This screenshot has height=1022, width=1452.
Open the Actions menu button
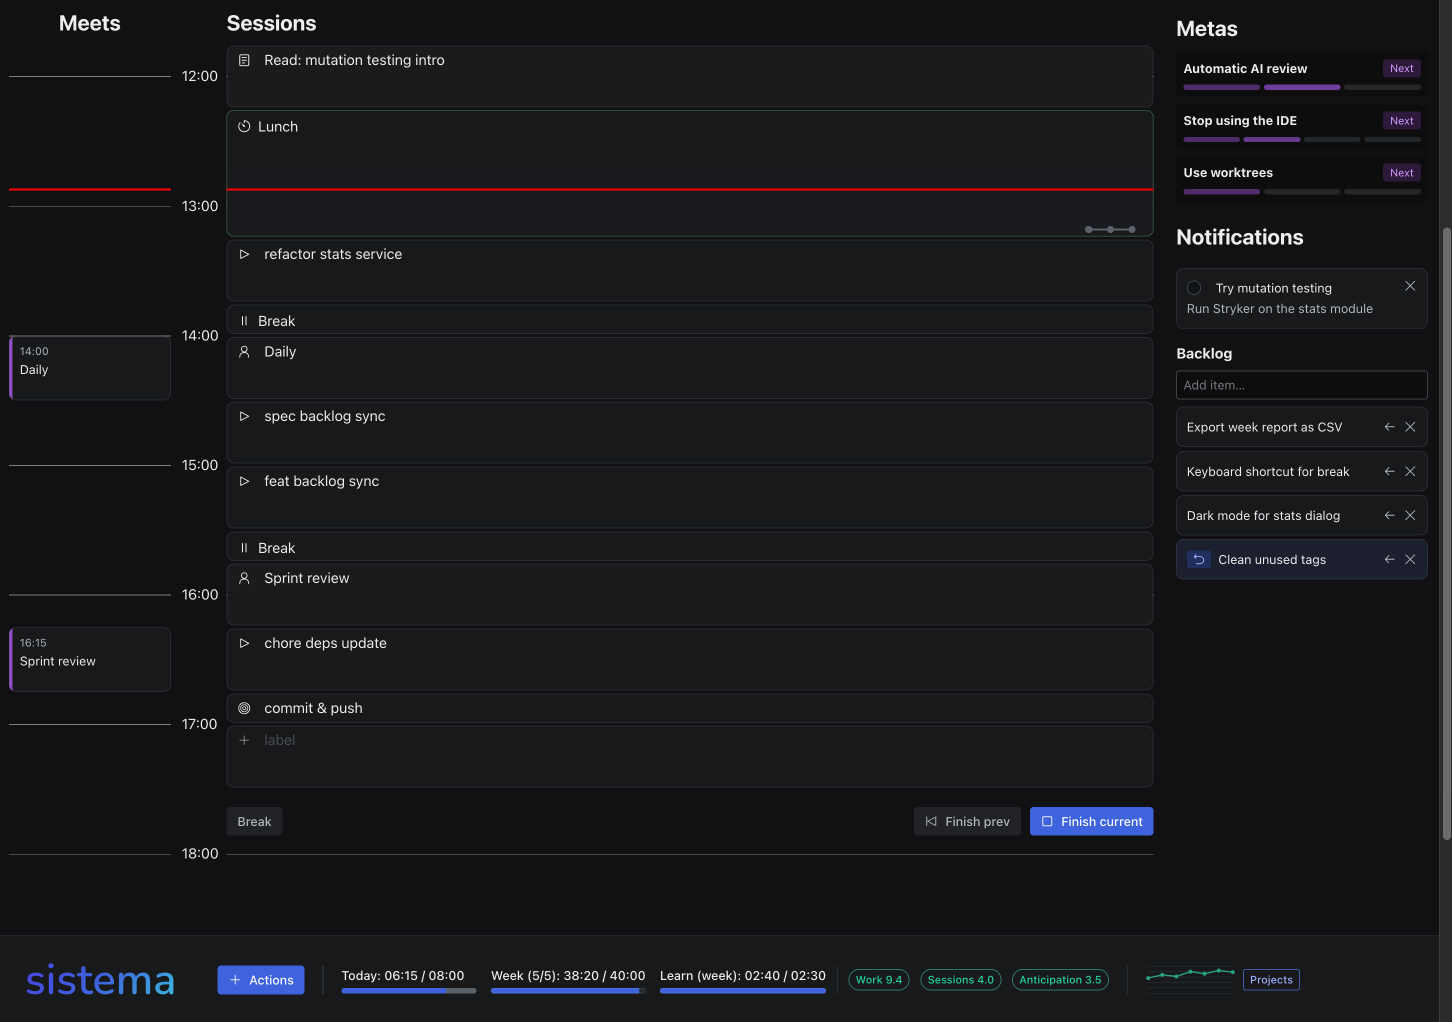[261, 980]
